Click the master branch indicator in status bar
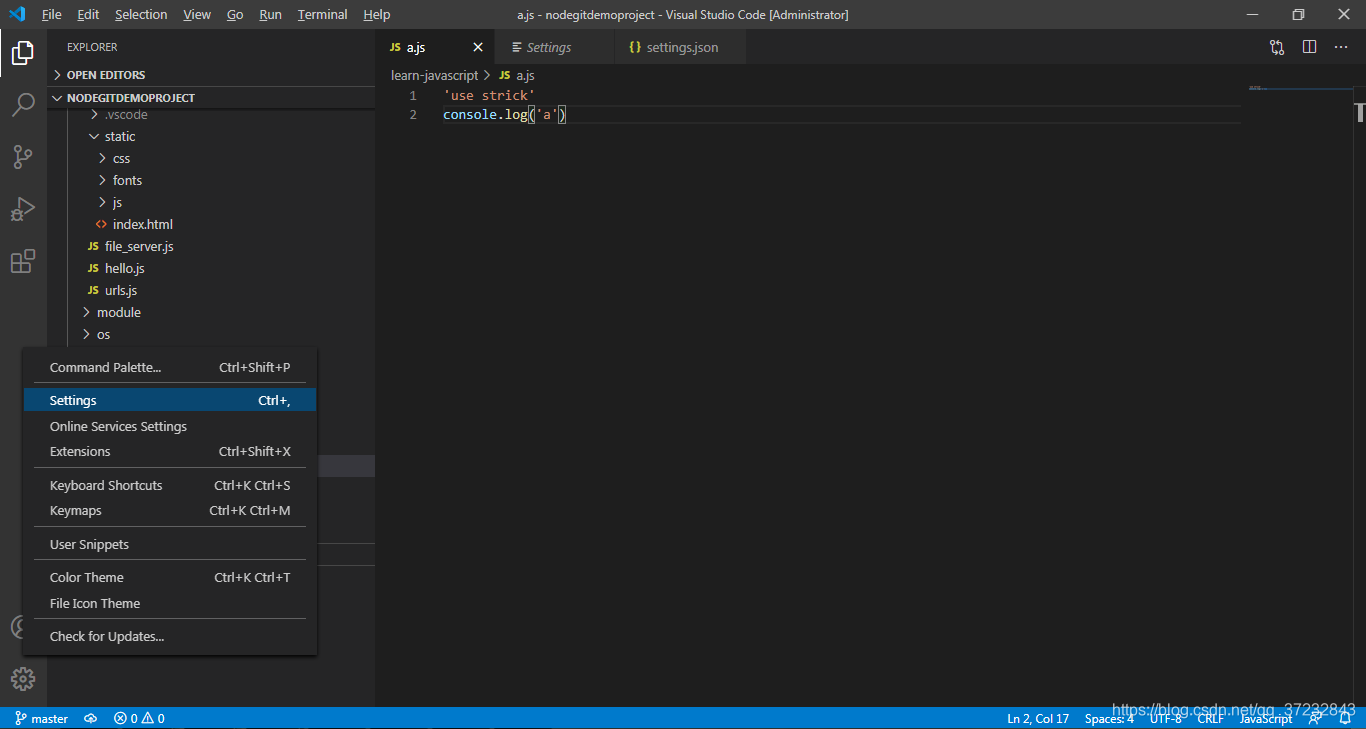1366x729 pixels. point(41,718)
